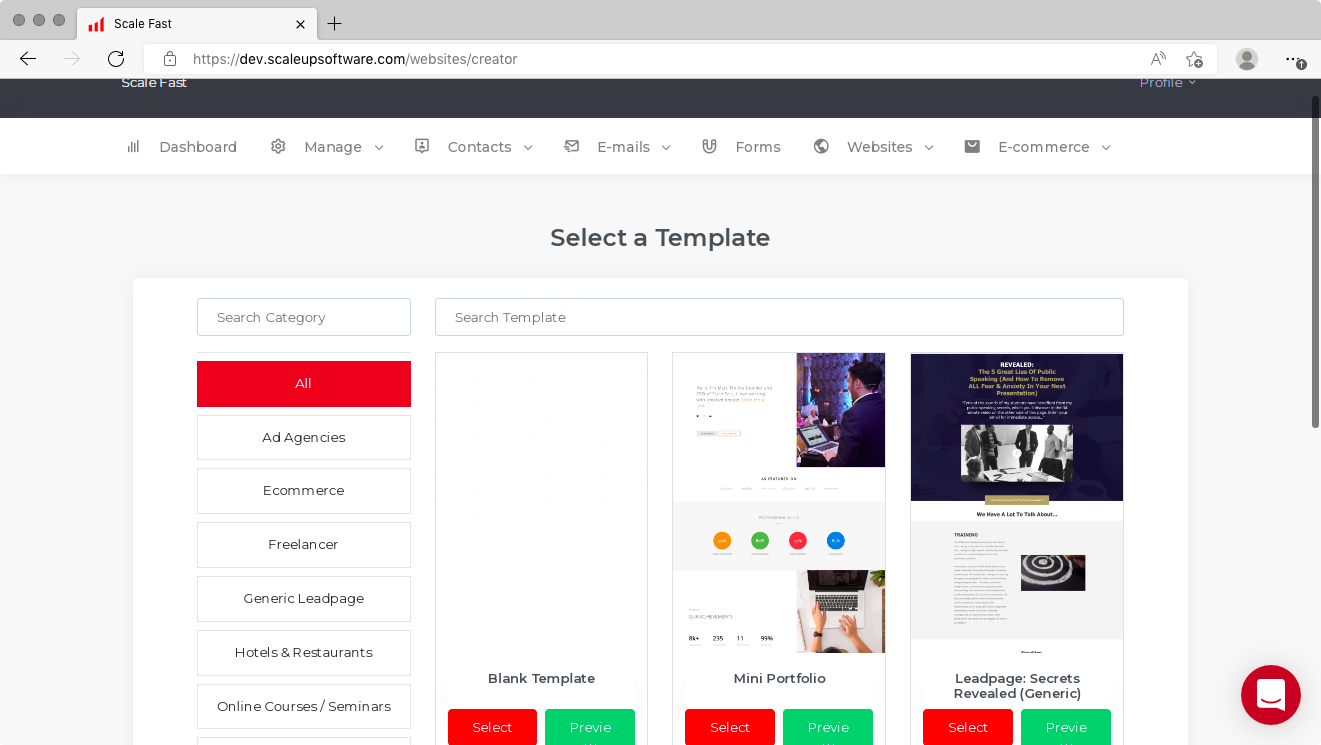
Task: Filter by Ad Agencies category
Action: click(x=304, y=437)
